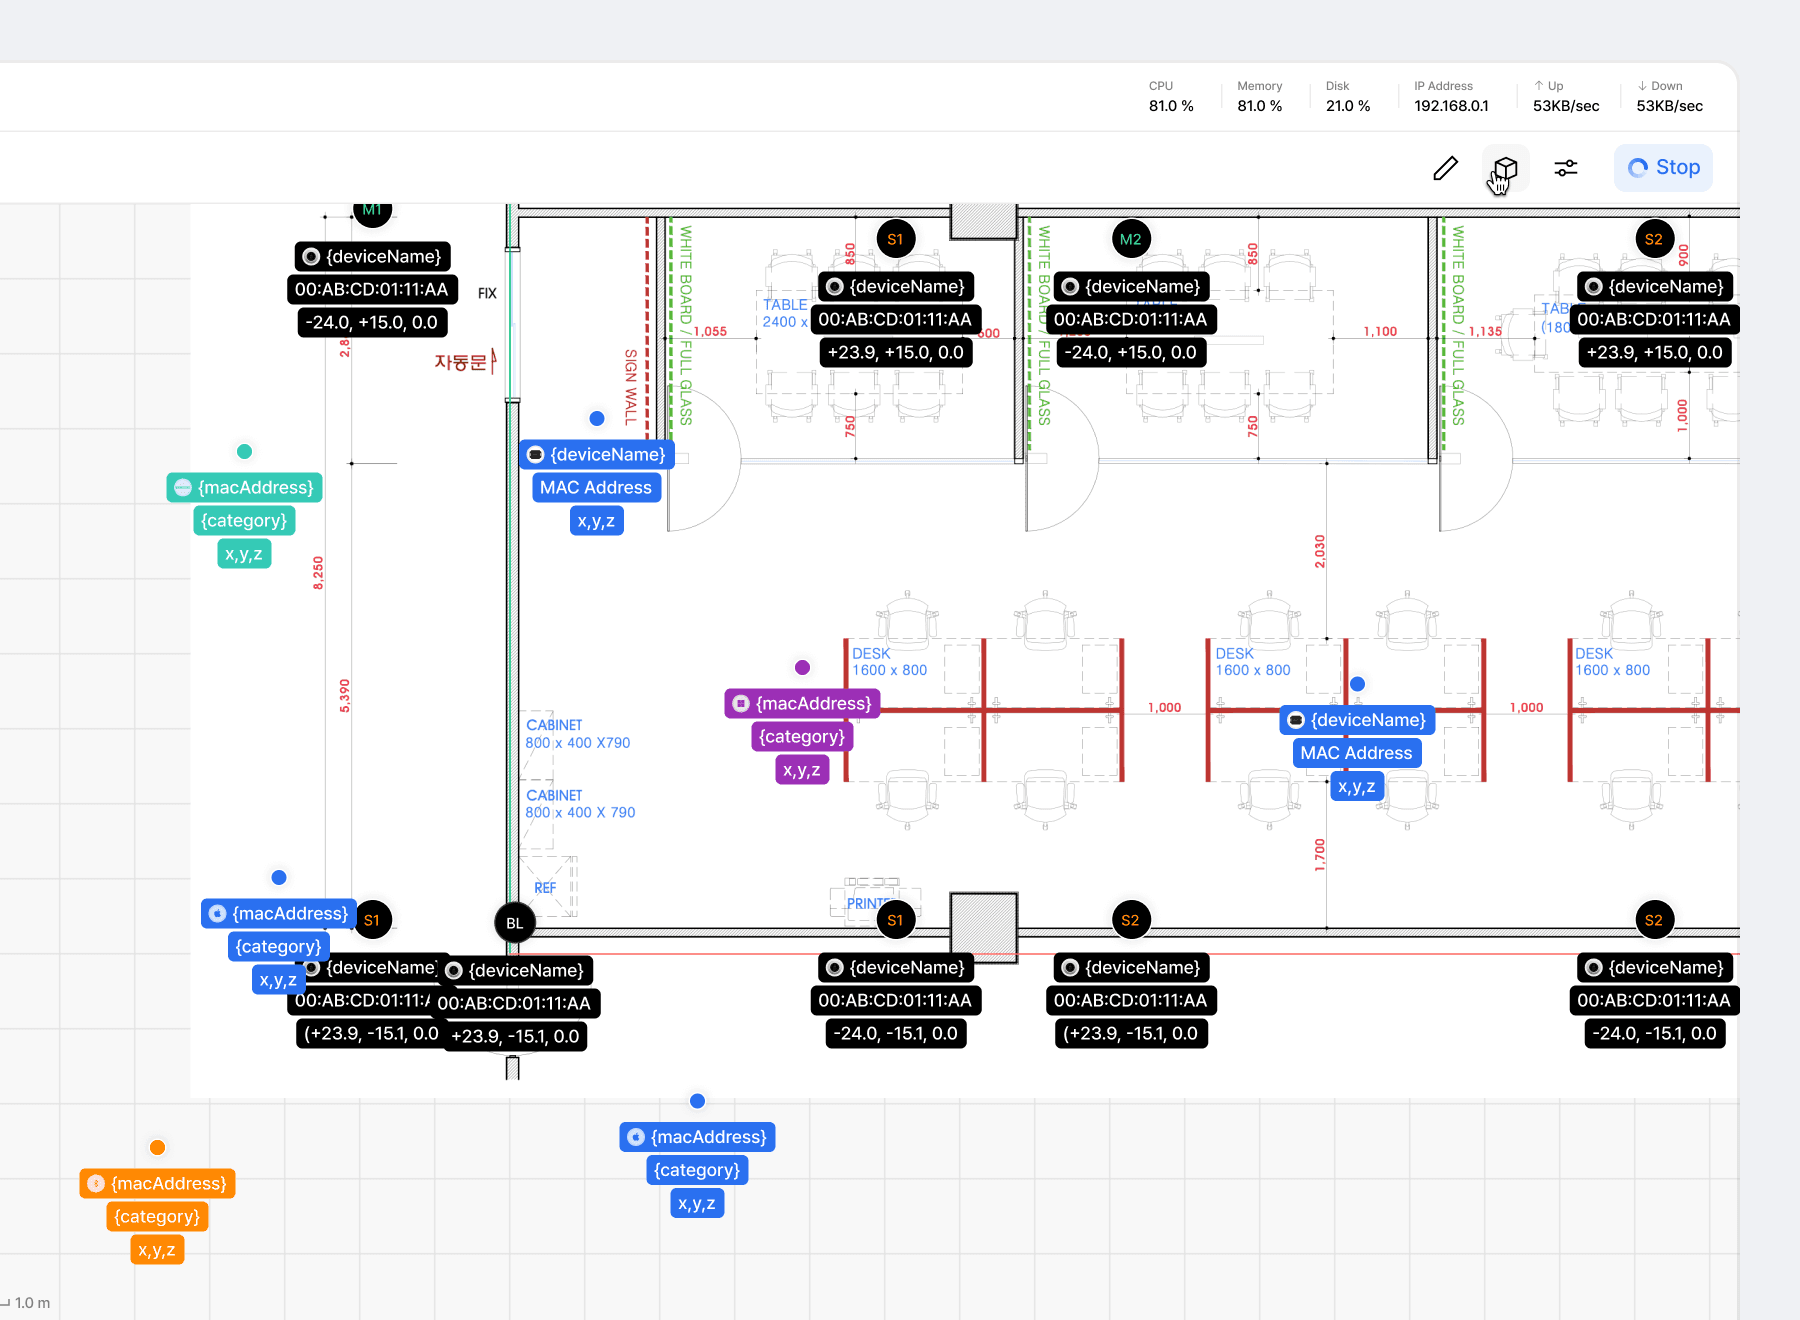Click the 1.0 m scale indicator
The image size is (1800, 1320).
[x=27, y=1303]
